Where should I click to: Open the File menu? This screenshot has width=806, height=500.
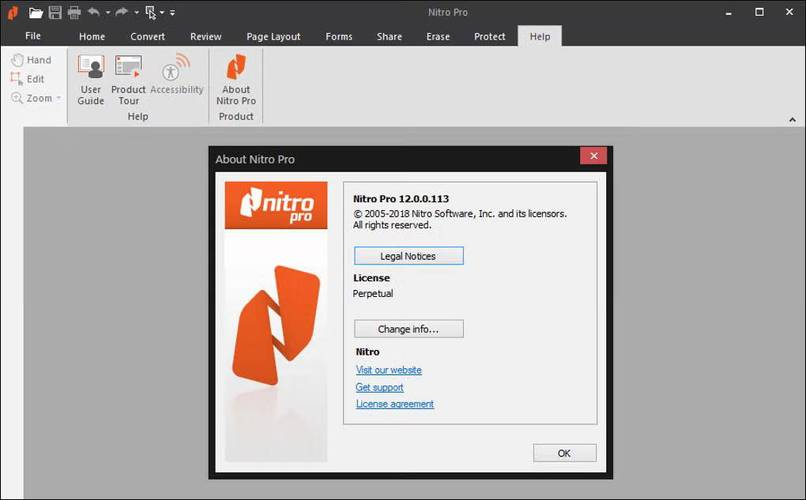tap(33, 36)
